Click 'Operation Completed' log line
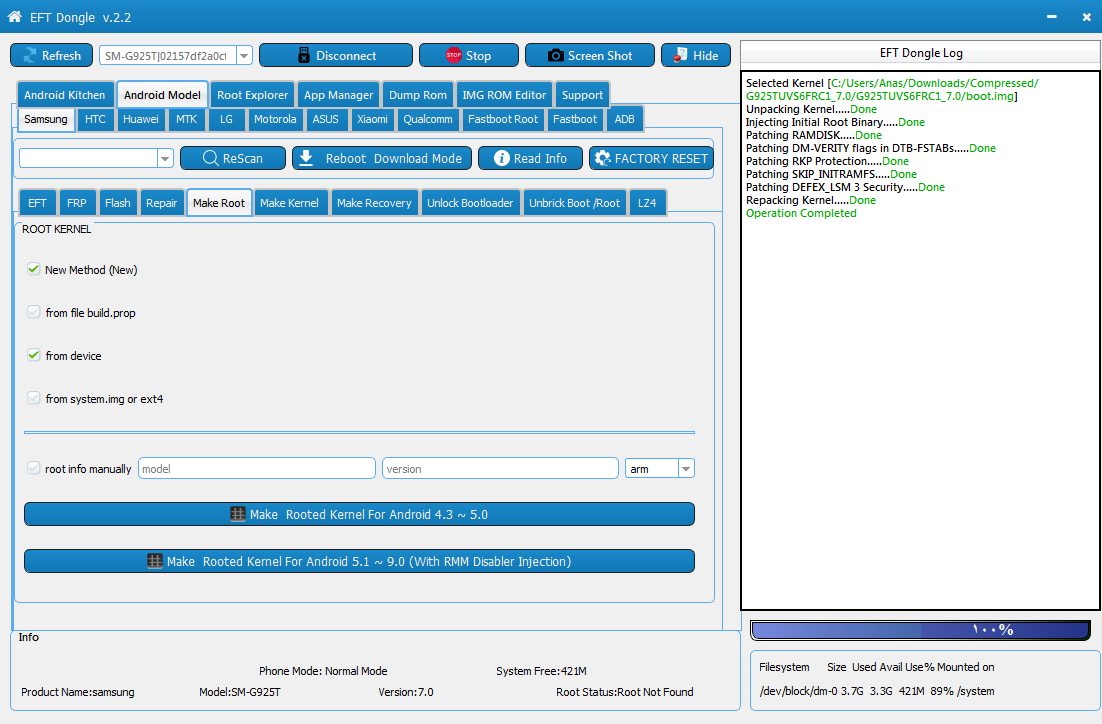The width and height of the screenshot is (1102, 724). pyautogui.click(x=801, y=213)
